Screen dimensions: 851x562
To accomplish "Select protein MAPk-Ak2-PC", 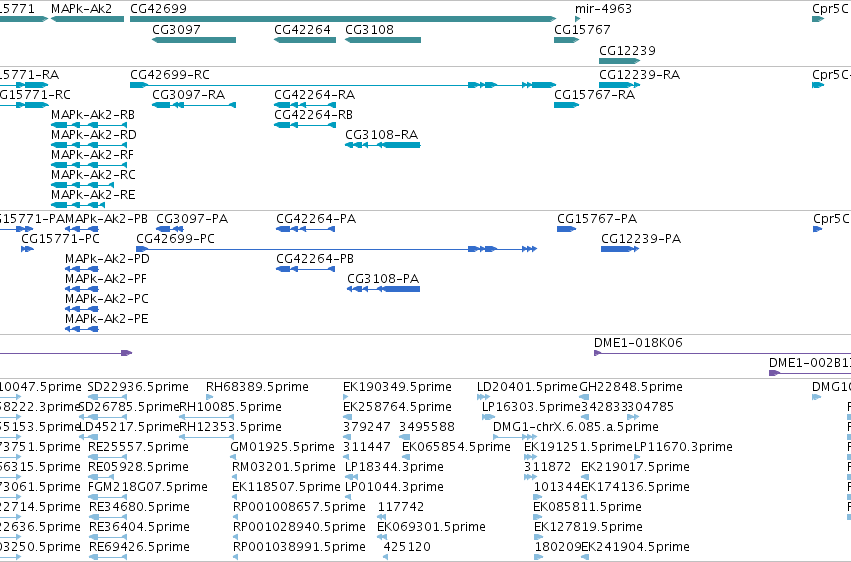I will pos(82,309).
